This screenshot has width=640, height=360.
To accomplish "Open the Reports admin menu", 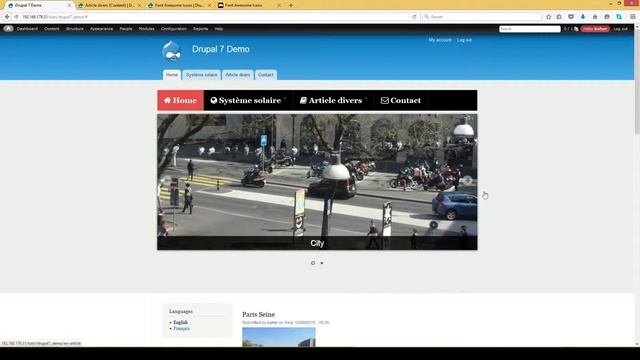I will [x=200, y=29].
